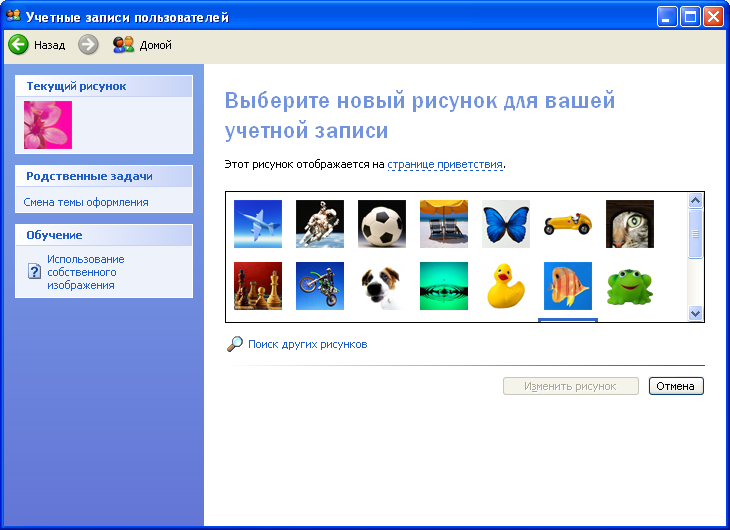This screenshot has height=530, width=730.
Task: Select the green frog picture
Action: pyautogui.click(x=630, y=286)
